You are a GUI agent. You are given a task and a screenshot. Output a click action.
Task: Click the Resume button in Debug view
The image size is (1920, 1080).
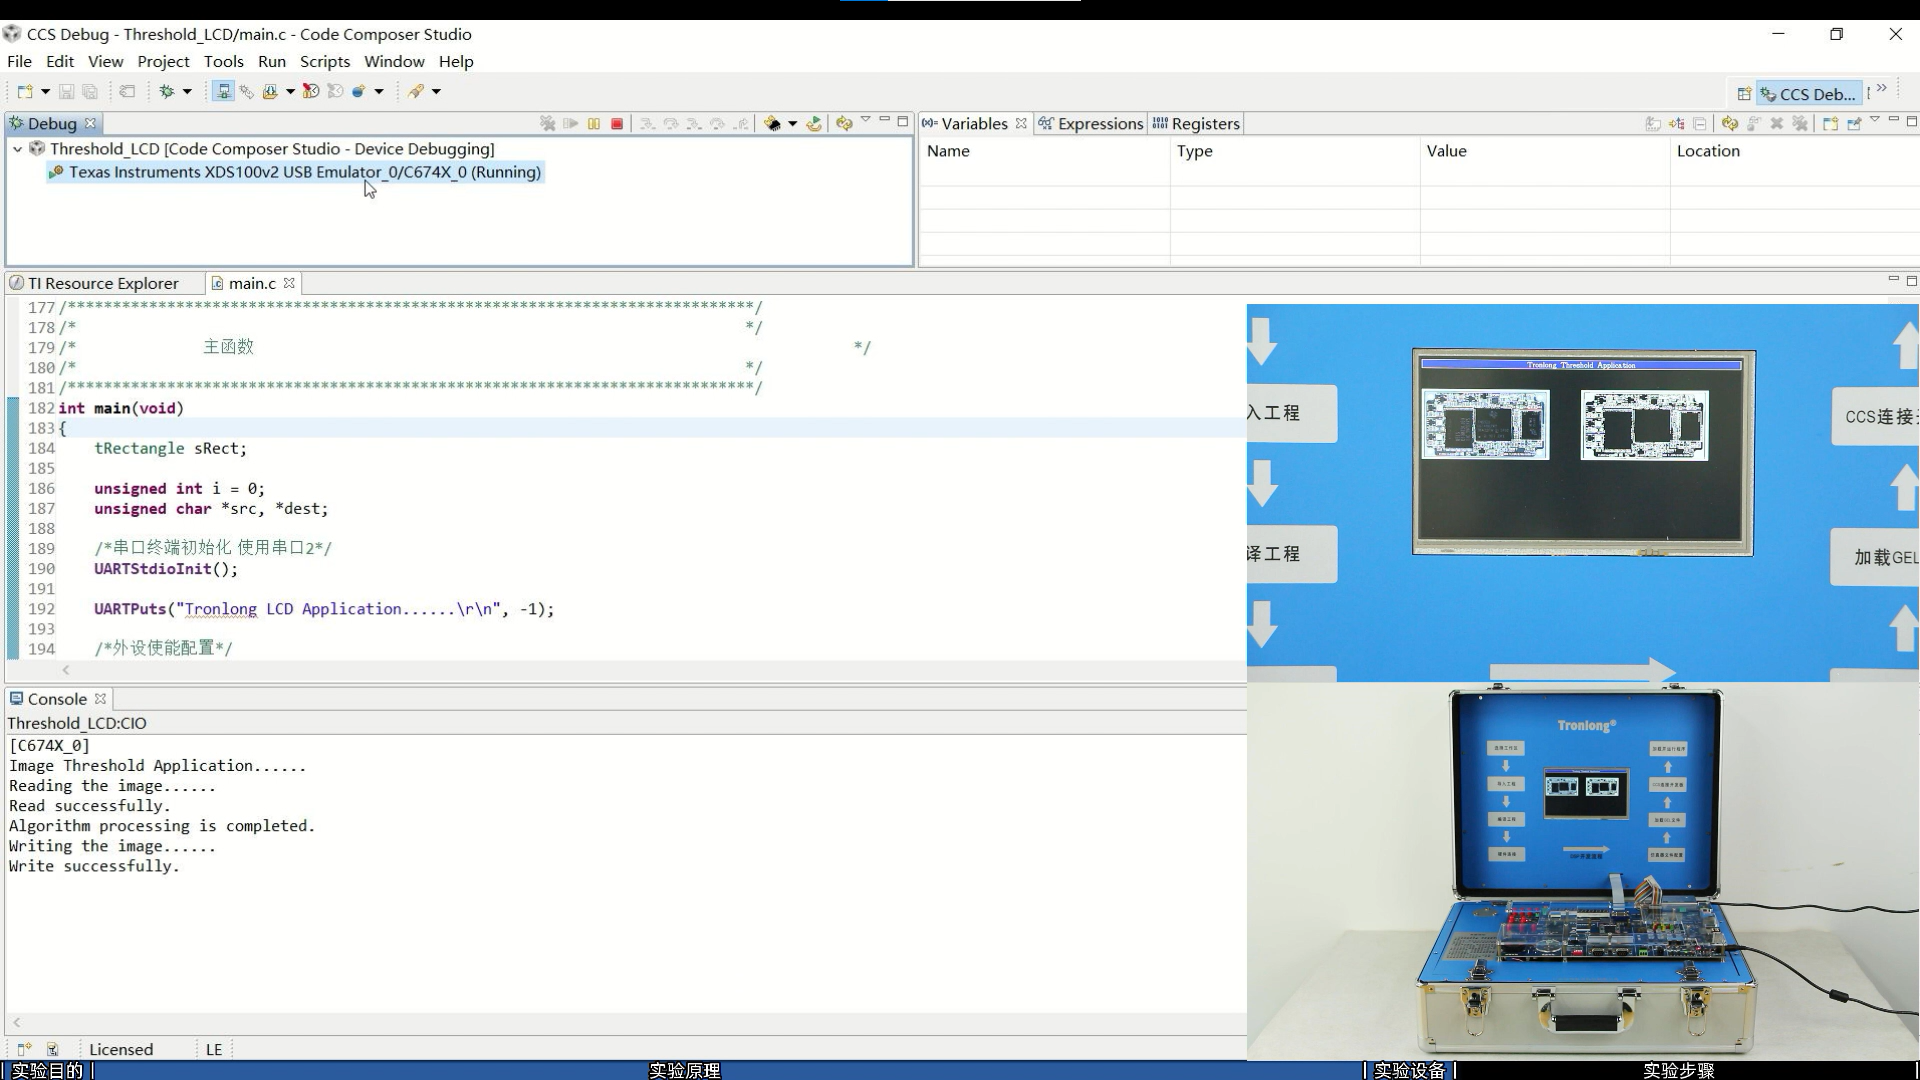(571, 123)
